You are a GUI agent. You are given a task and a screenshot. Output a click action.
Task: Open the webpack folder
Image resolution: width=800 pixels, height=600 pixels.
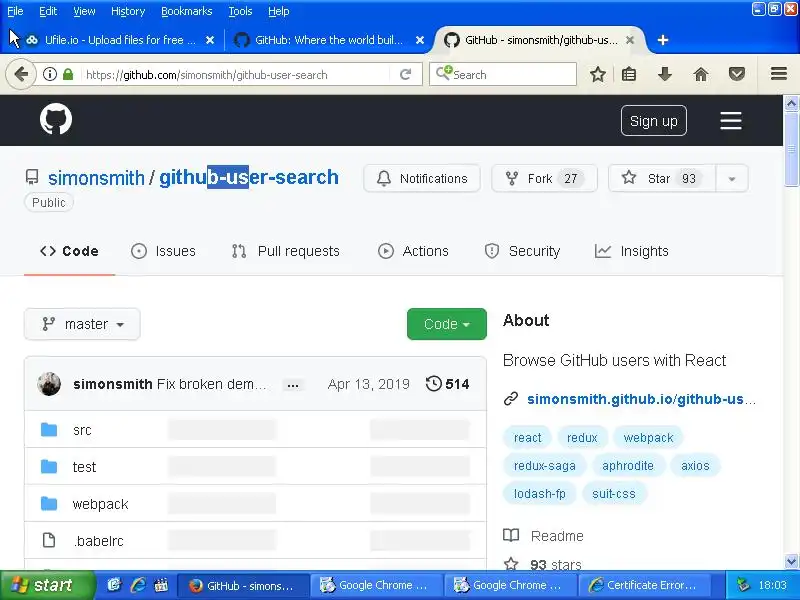101,504
